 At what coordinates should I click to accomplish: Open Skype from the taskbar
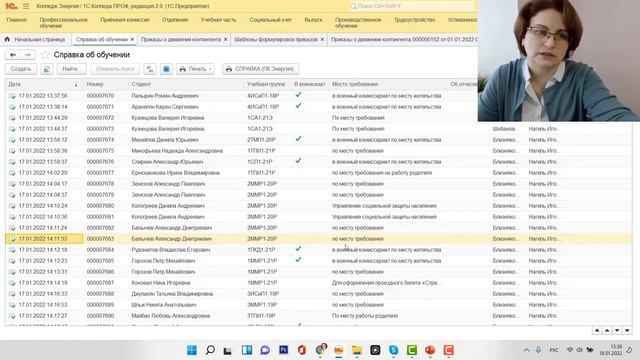pyautogui.click(x=393, y=350)
